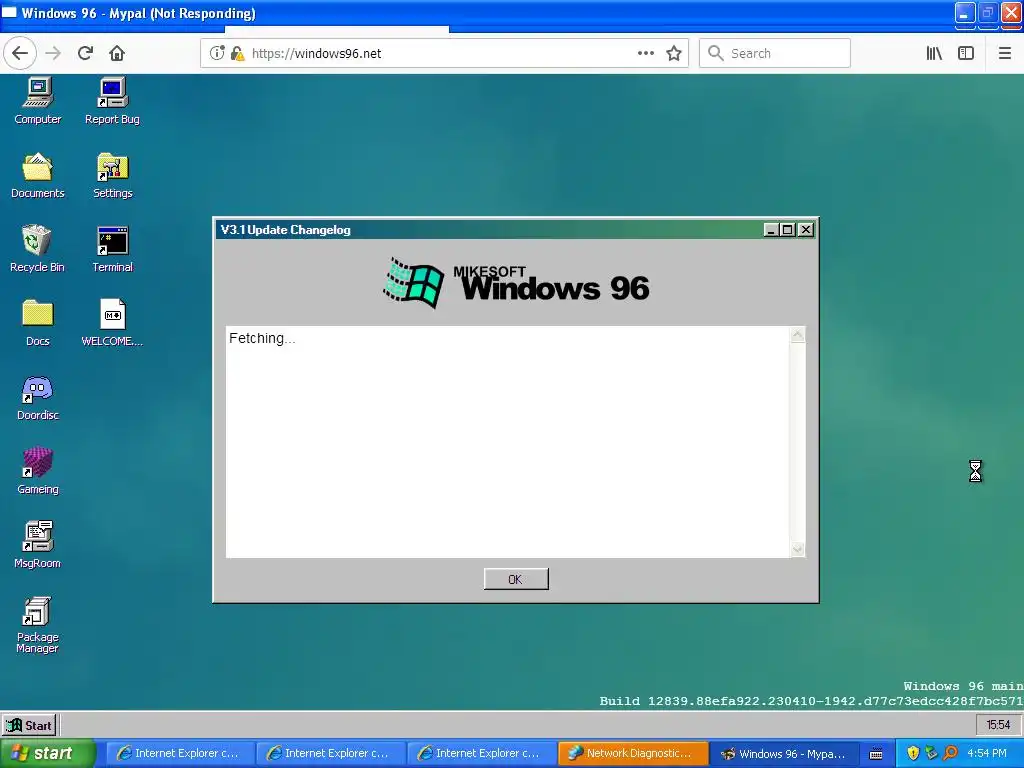
Task: Toggle the browser sidebar view
Action: (x=966, y=53)
